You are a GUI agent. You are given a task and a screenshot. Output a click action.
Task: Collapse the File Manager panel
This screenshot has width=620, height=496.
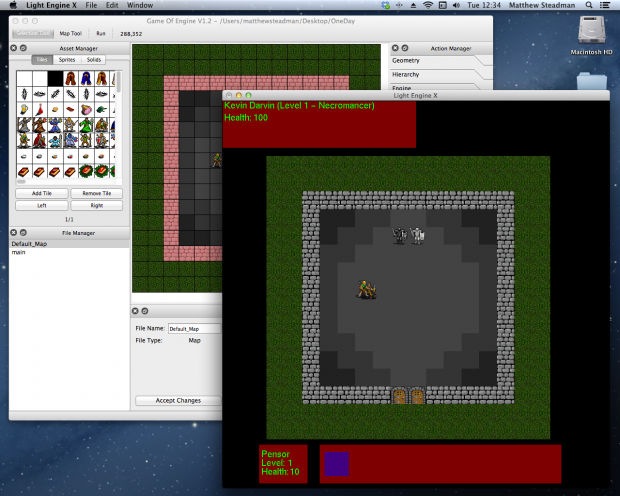23,233
